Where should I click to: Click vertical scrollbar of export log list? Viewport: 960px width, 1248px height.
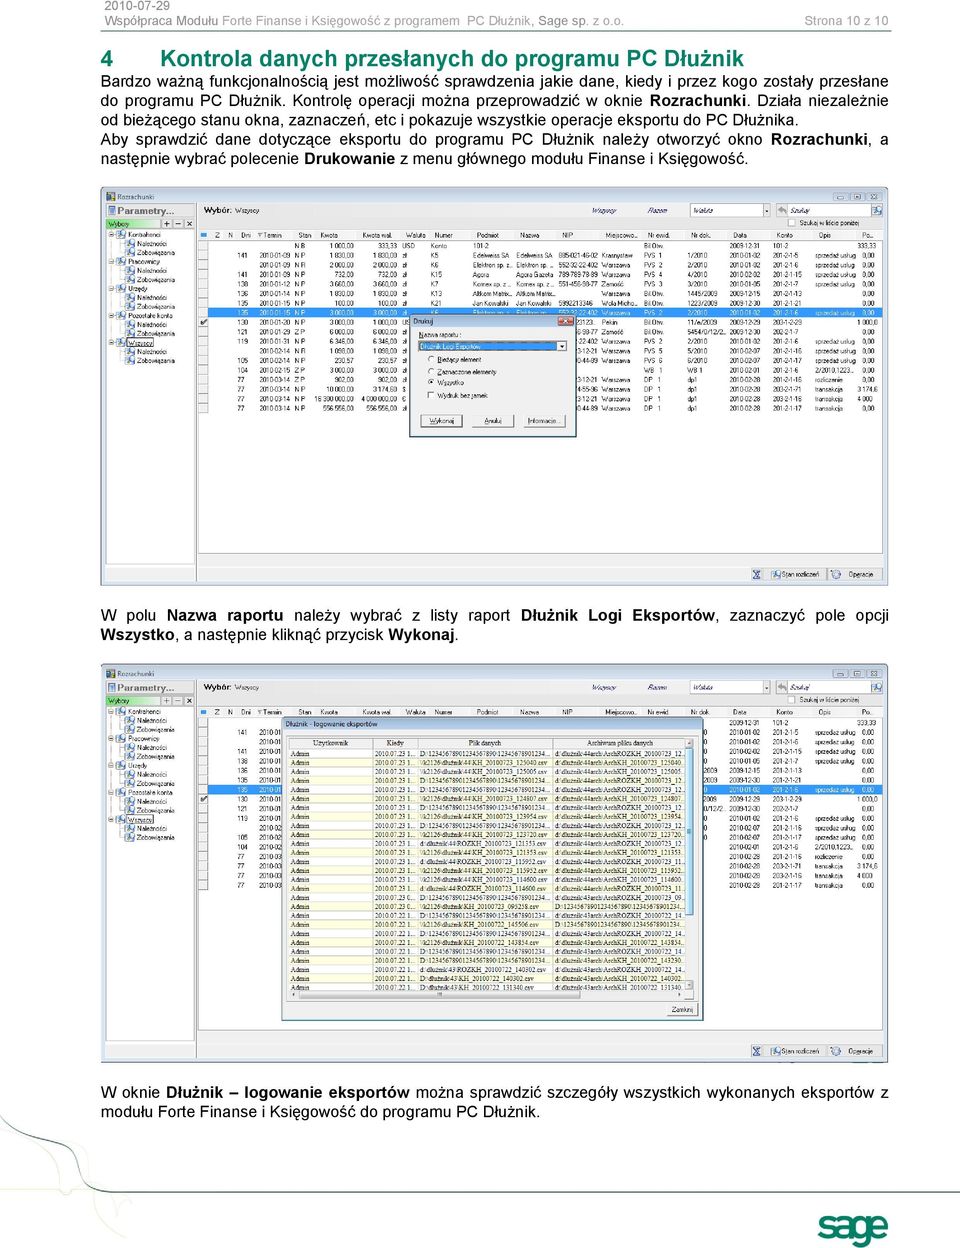pos(690,865)
